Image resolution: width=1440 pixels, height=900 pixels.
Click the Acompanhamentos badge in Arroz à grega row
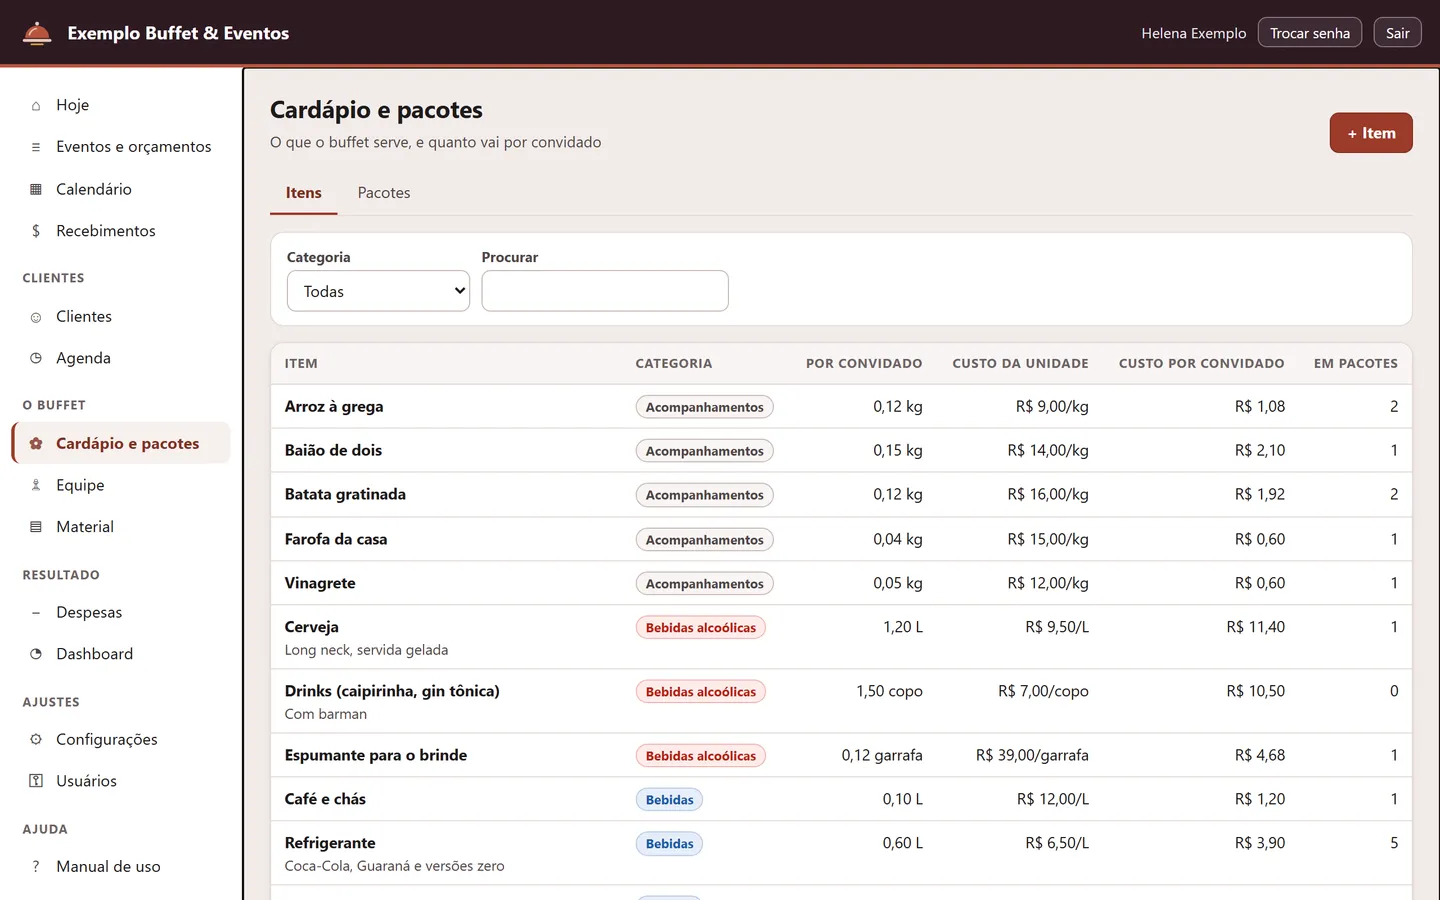[705, 407]
